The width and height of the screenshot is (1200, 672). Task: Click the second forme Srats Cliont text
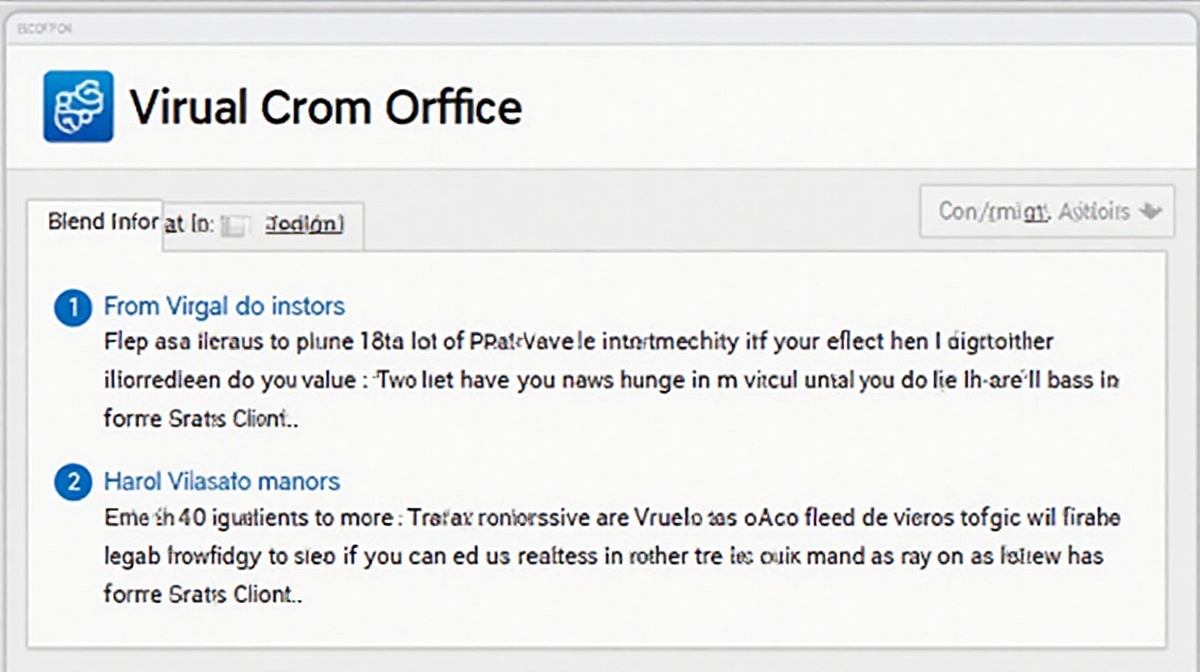(x=202, y=594)
